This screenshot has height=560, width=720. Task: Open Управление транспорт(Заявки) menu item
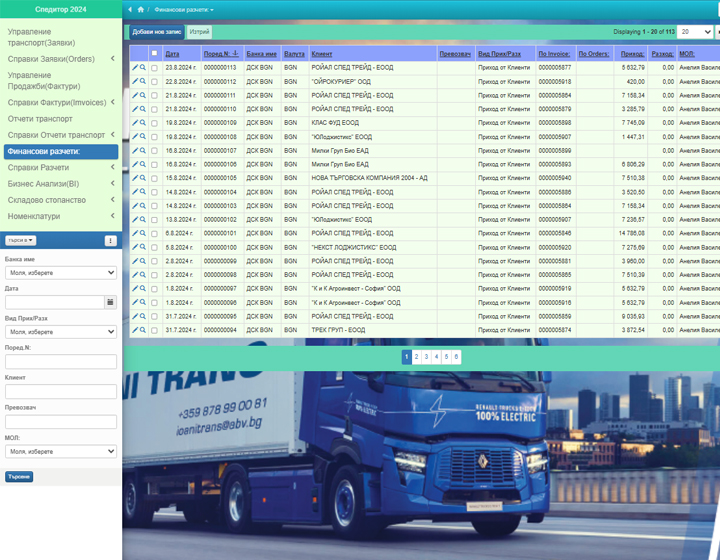[x=61, y=37]
